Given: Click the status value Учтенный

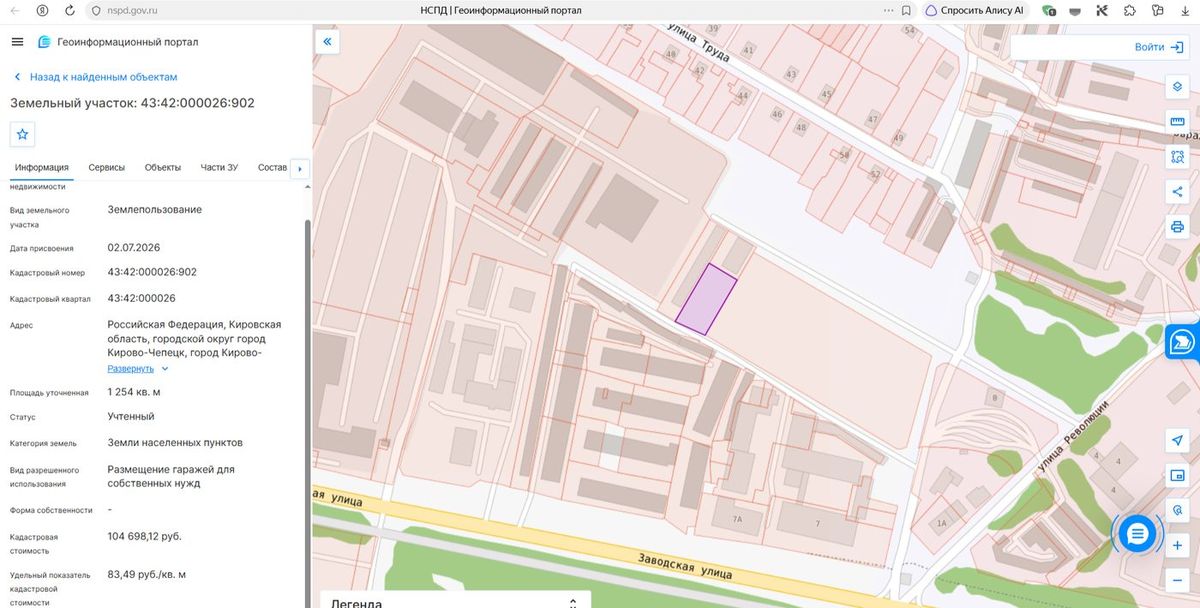Looking at the screenshot, I should tap(131, 416).
